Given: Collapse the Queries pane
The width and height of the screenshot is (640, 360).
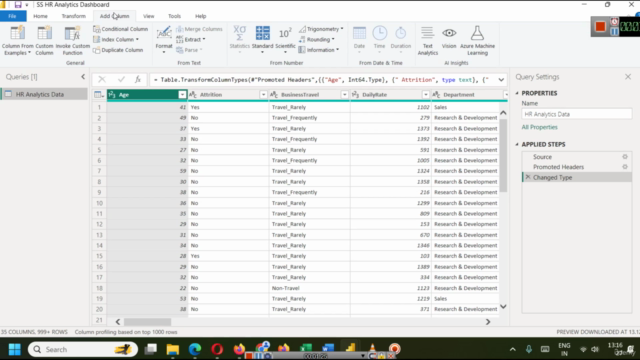Looking at the screenshot, I should pyautogui.click(x=83, y=77).
